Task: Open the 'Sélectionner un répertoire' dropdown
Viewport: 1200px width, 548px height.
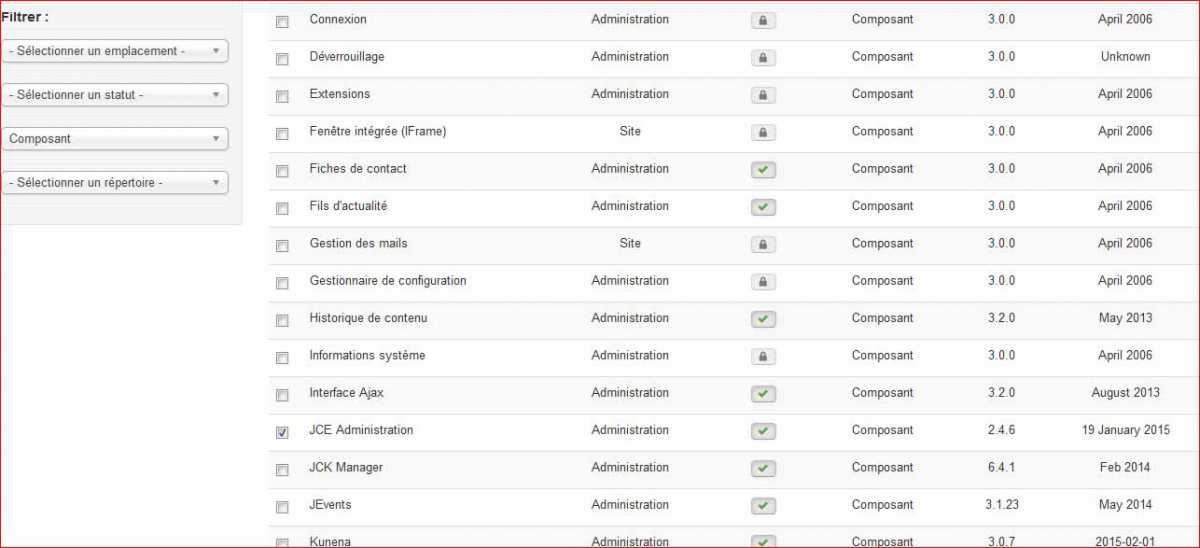Action: 115,183
